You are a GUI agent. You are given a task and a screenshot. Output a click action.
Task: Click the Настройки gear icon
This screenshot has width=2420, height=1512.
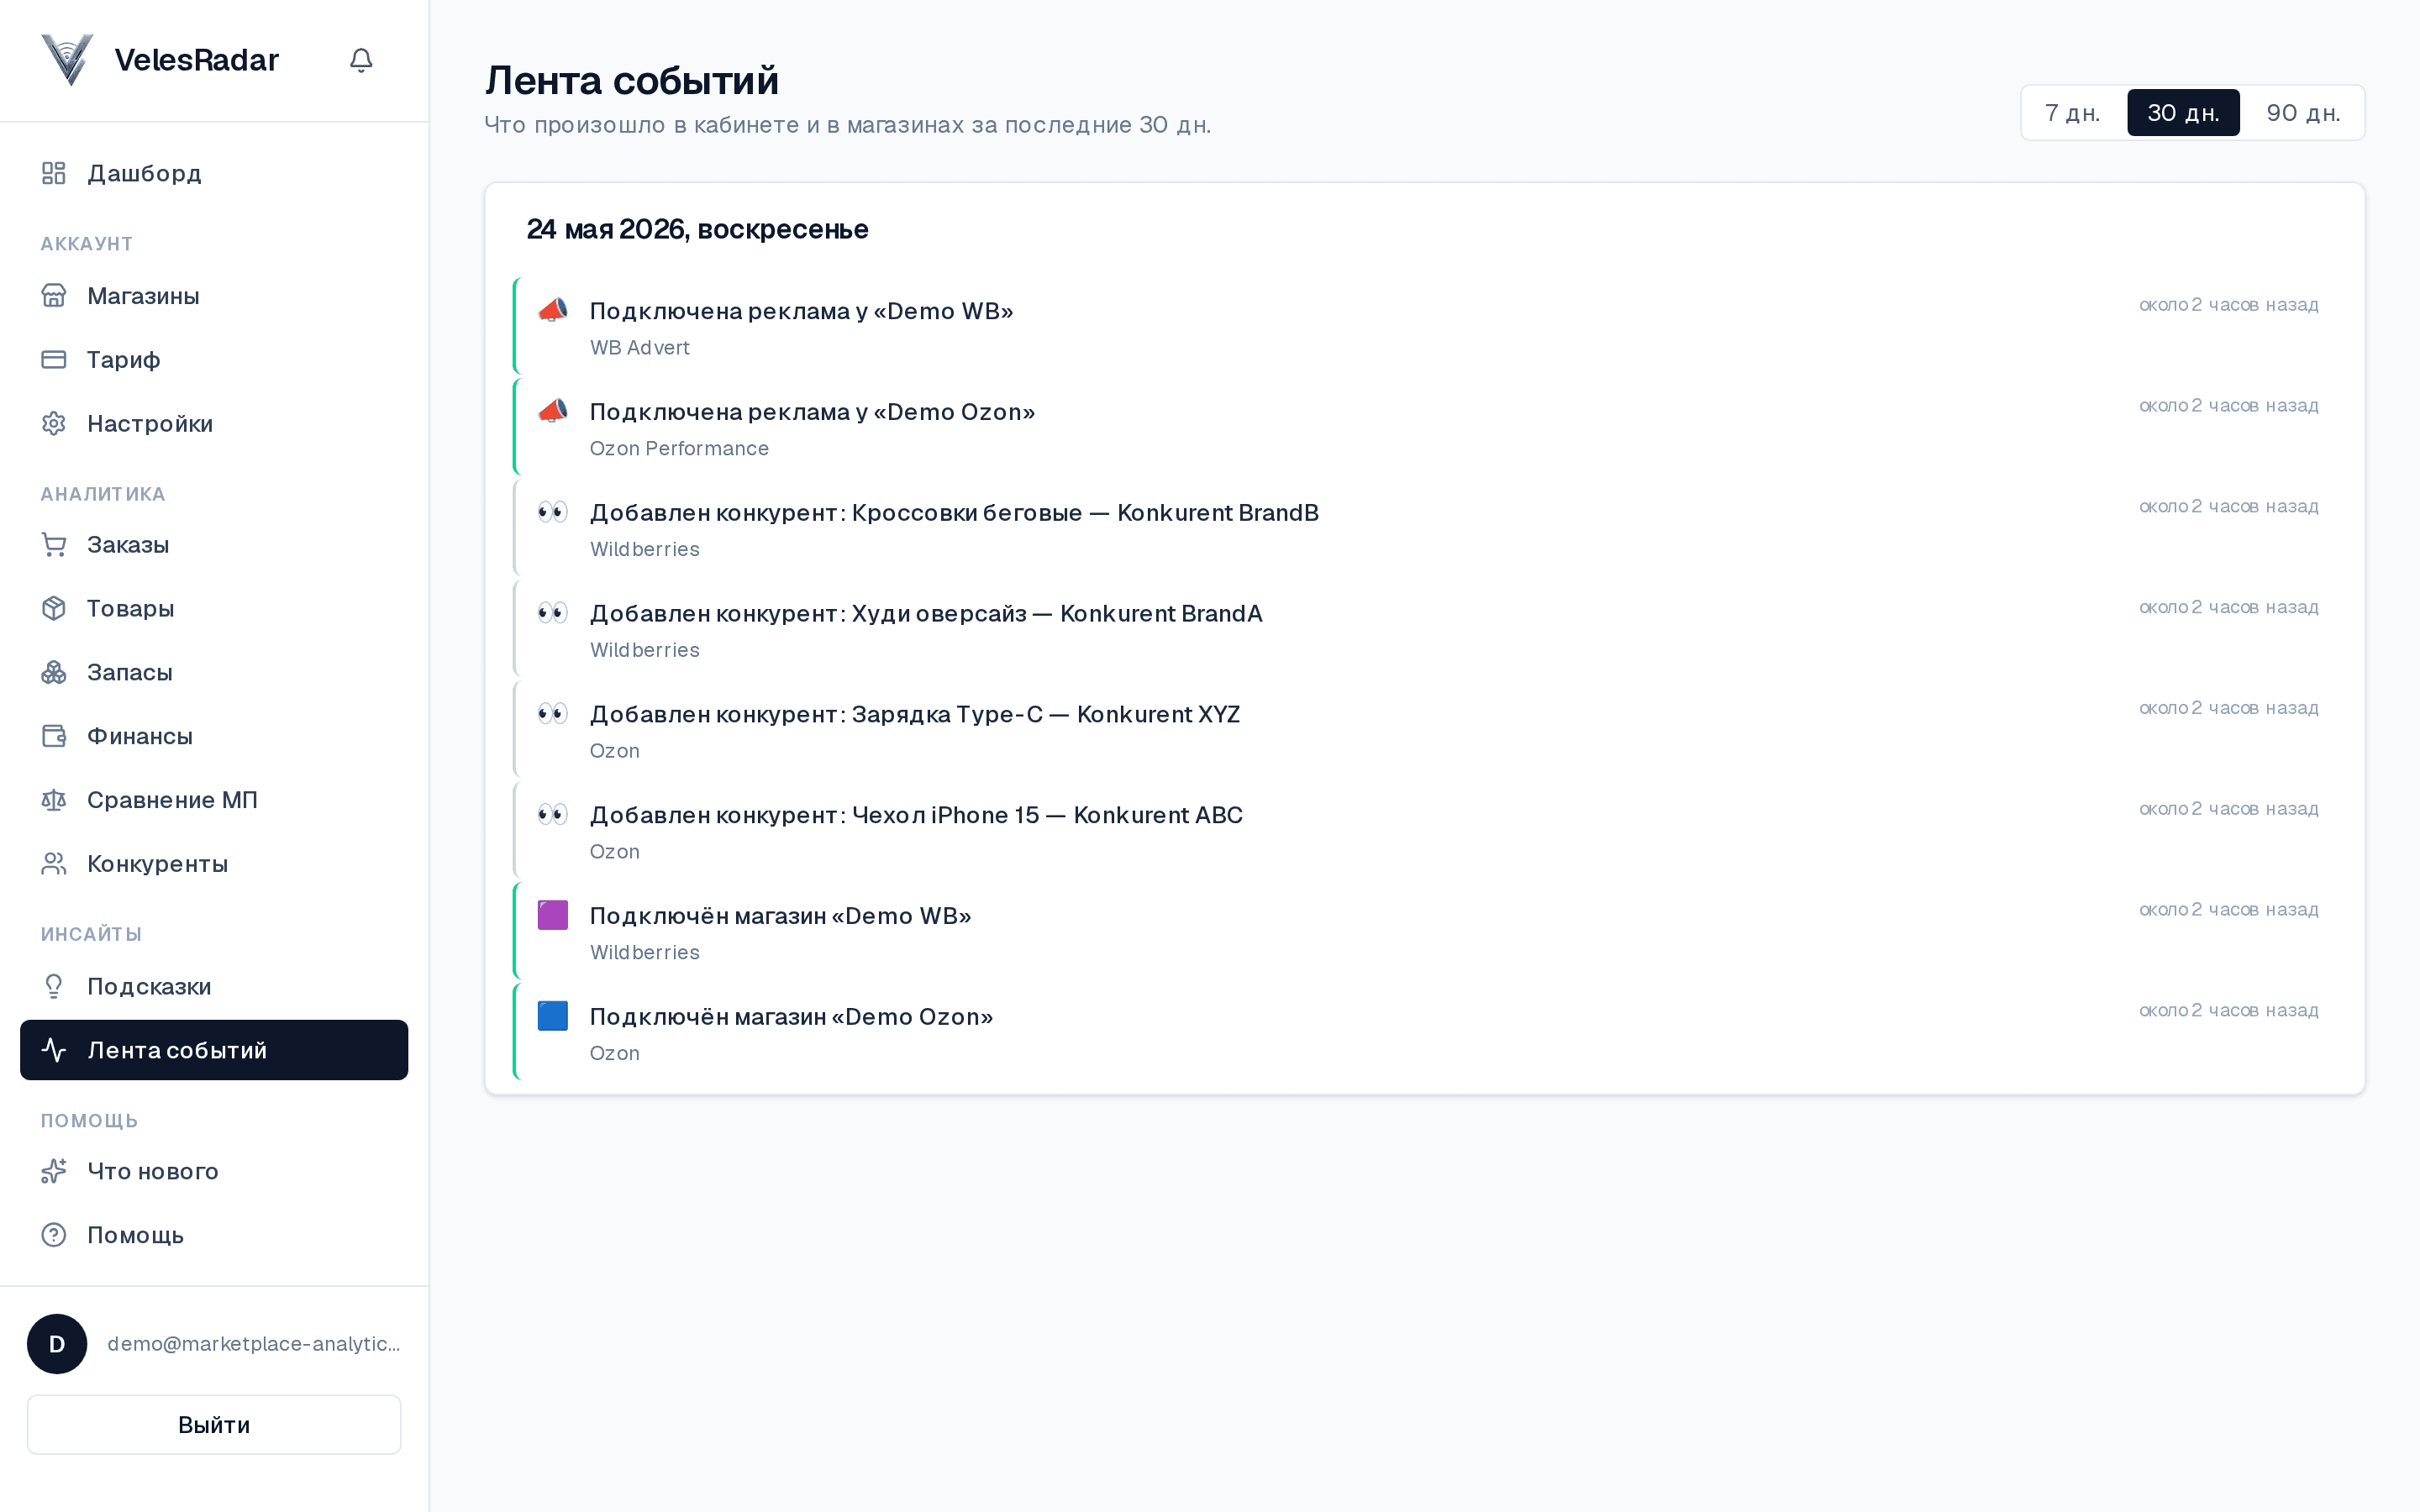(54, 423)
